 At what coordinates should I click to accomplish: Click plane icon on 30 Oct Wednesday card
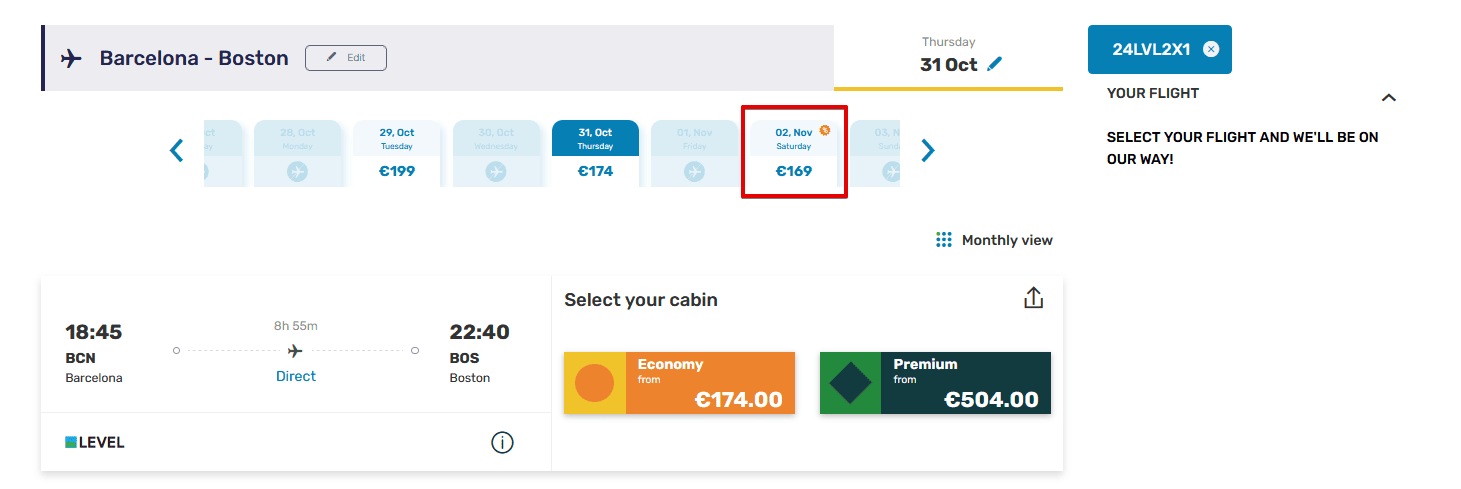coord(496,171)
